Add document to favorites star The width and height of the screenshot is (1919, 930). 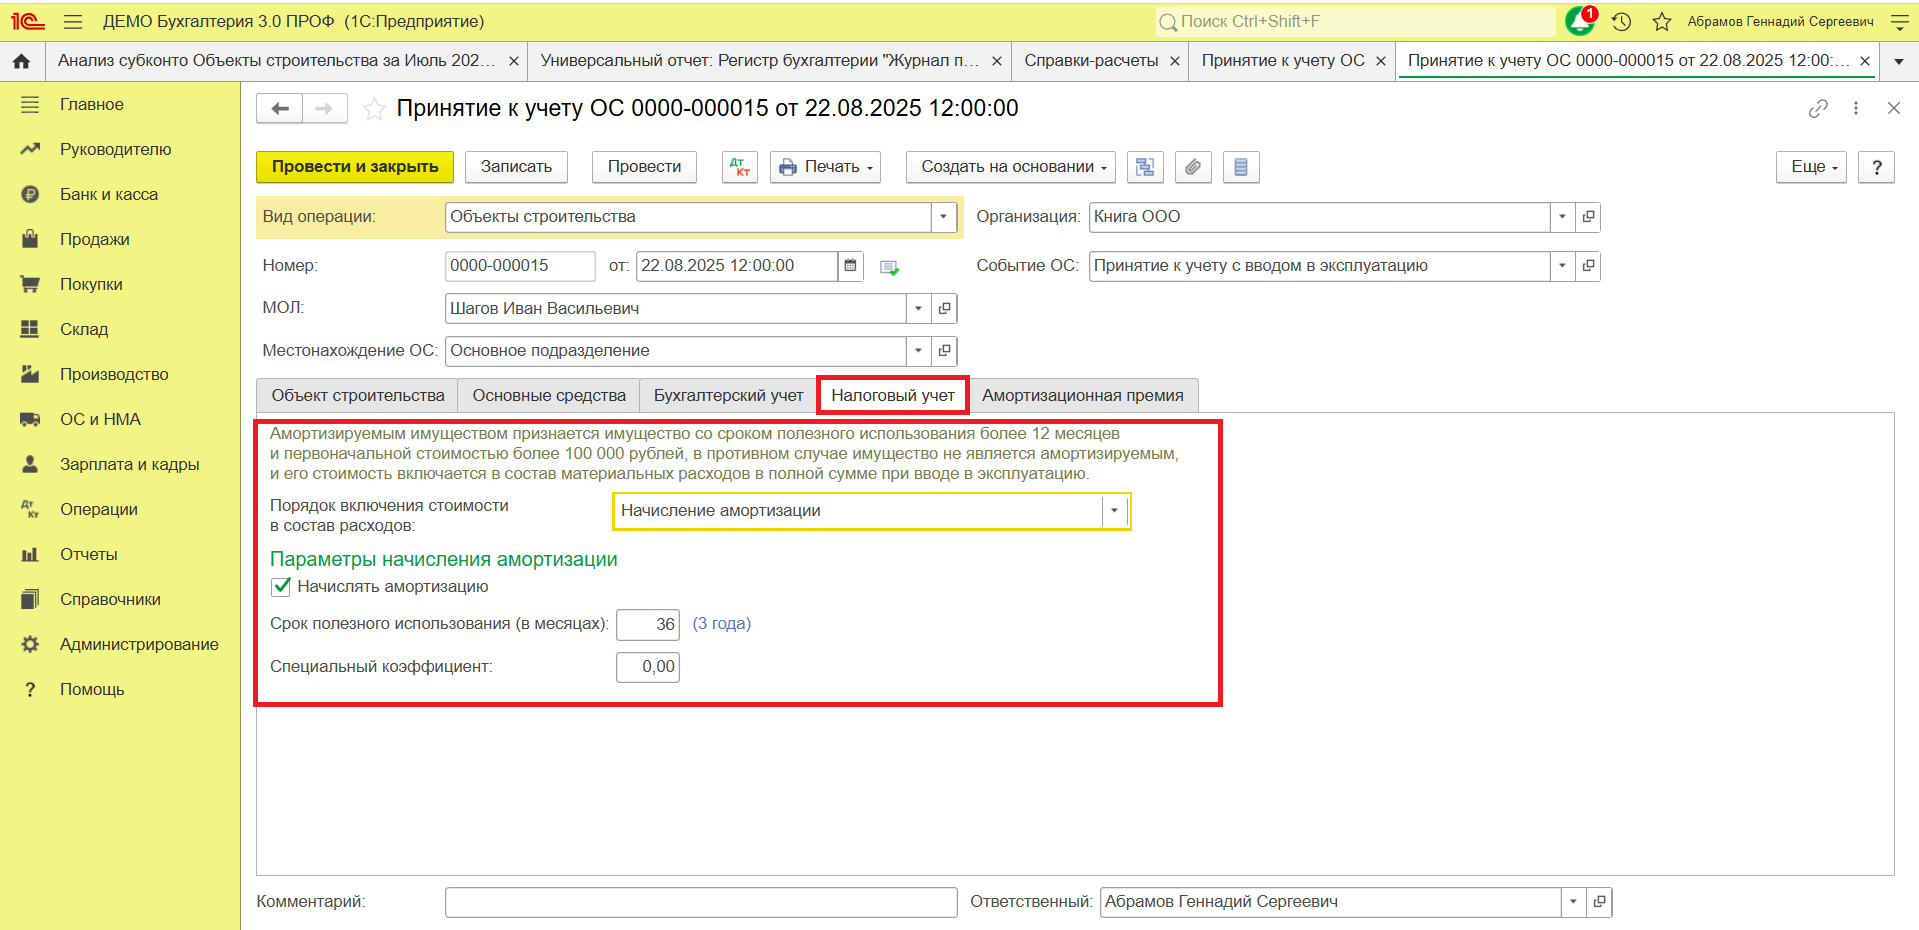click(374, 108)
